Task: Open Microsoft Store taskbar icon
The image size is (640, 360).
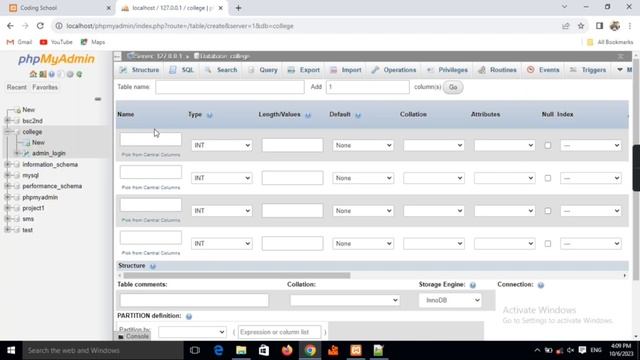Action: coord(264,350)
